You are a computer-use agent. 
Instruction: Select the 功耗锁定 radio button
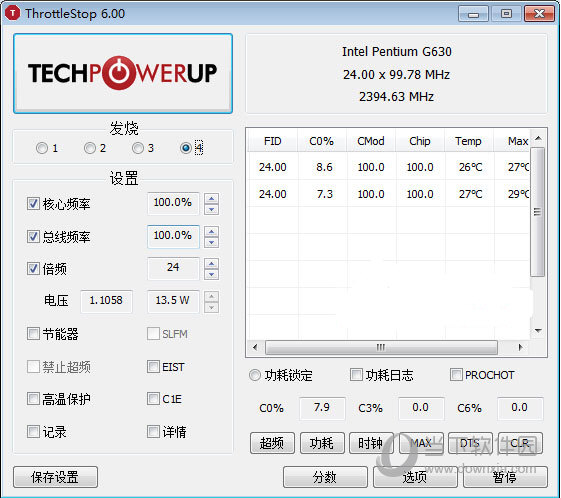coord(254,375)
